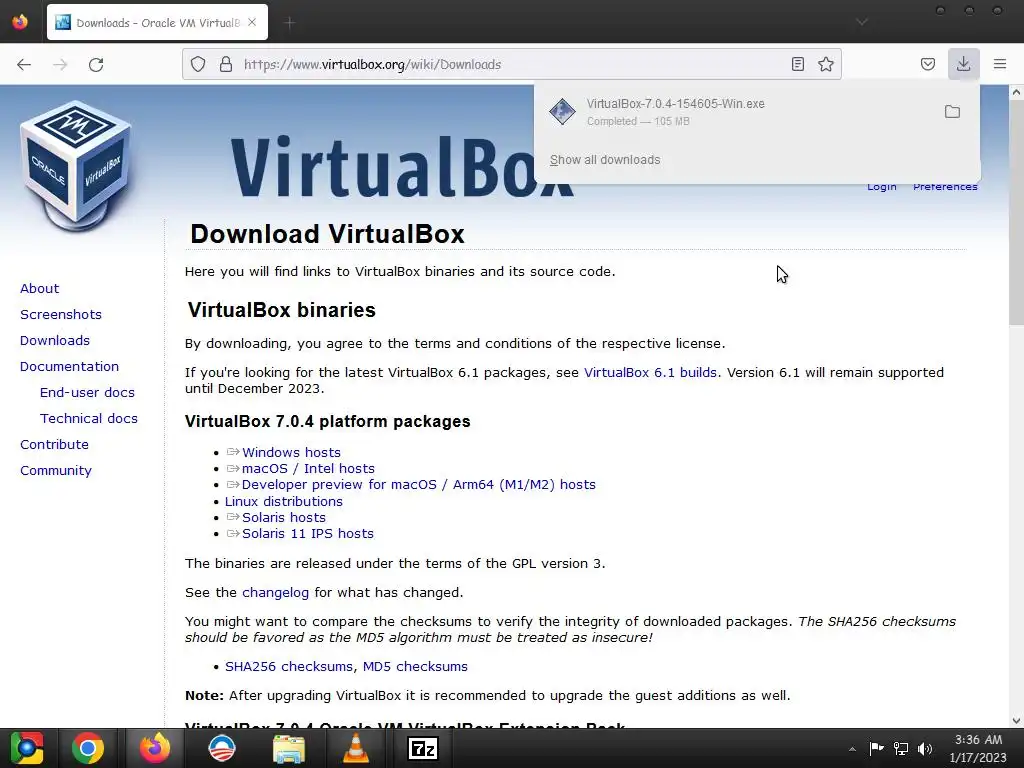The height and width of the screenshot is (768, 1024).
Task: Click the Login link
Action: [x=882, y=187]
